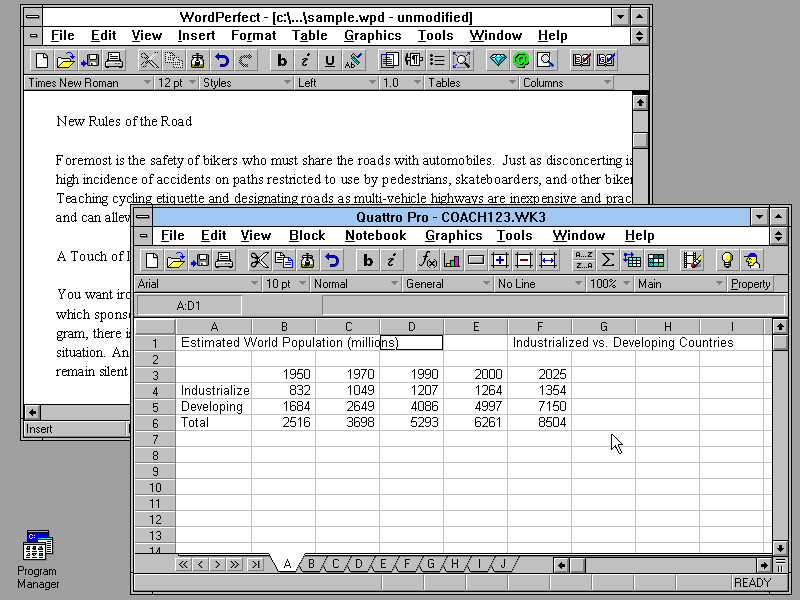
Task: Click the Paste icon in Quattro Pro toolbar
Action: click(x=307, y=261)
